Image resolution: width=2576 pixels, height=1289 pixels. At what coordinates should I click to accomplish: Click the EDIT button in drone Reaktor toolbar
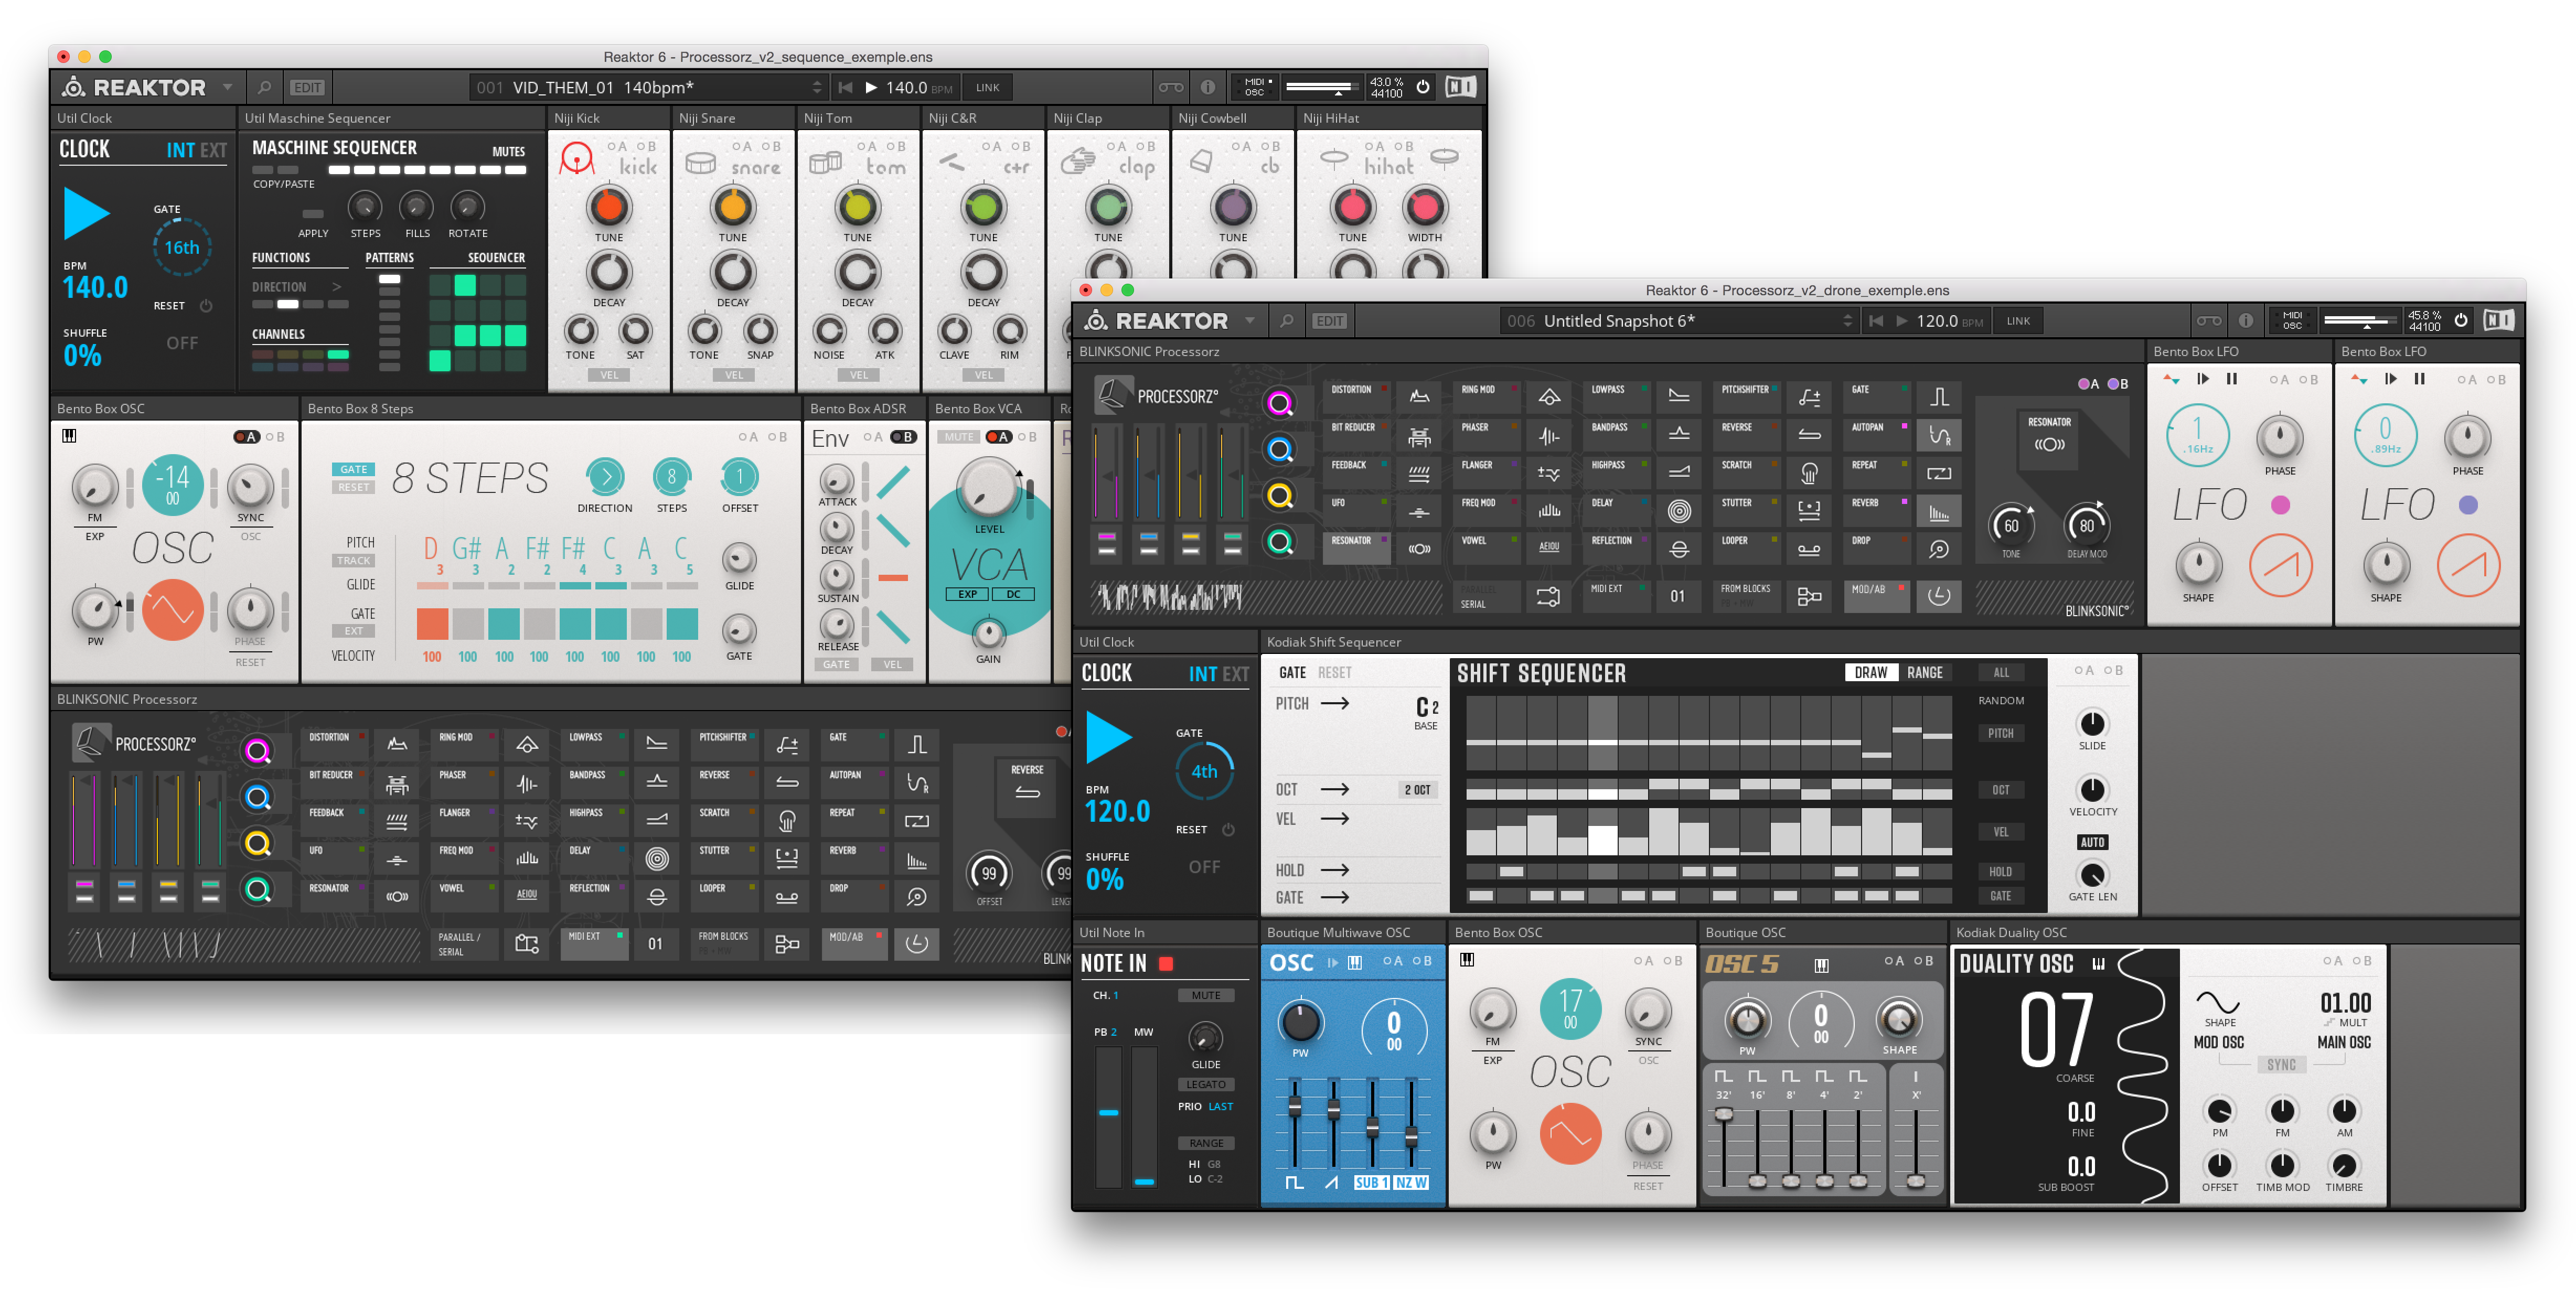coord(1330,321)
